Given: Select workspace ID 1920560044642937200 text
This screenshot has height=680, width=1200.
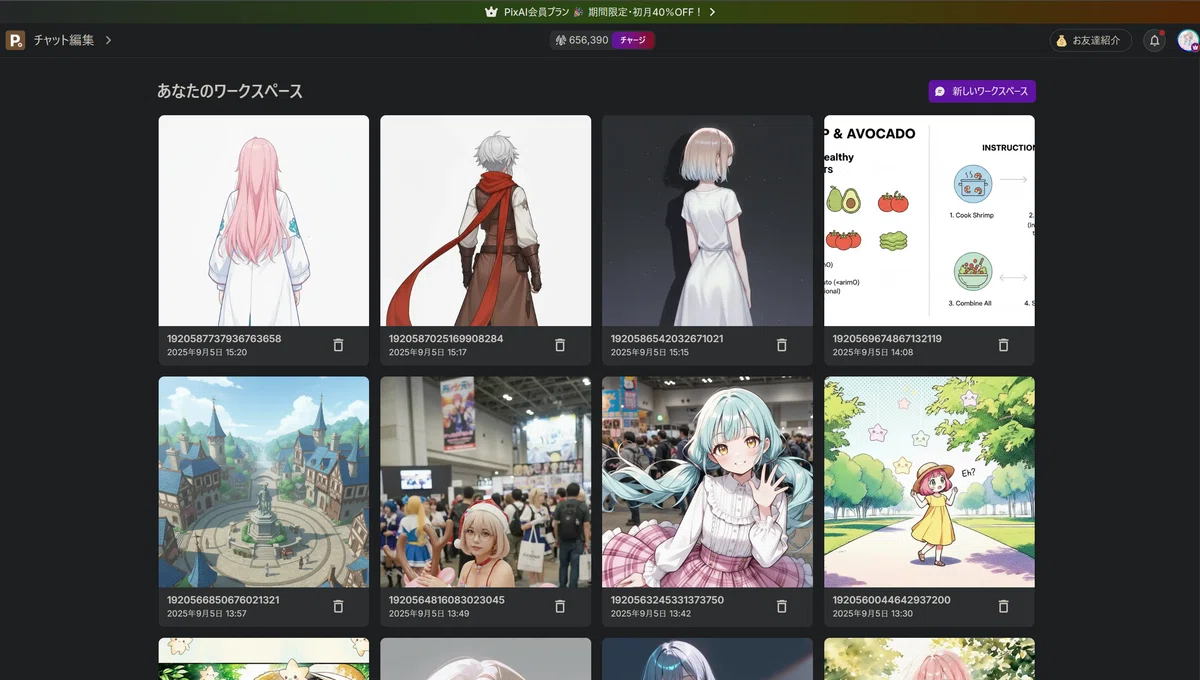Looking at the screenshot, I should tap(892, 600).
